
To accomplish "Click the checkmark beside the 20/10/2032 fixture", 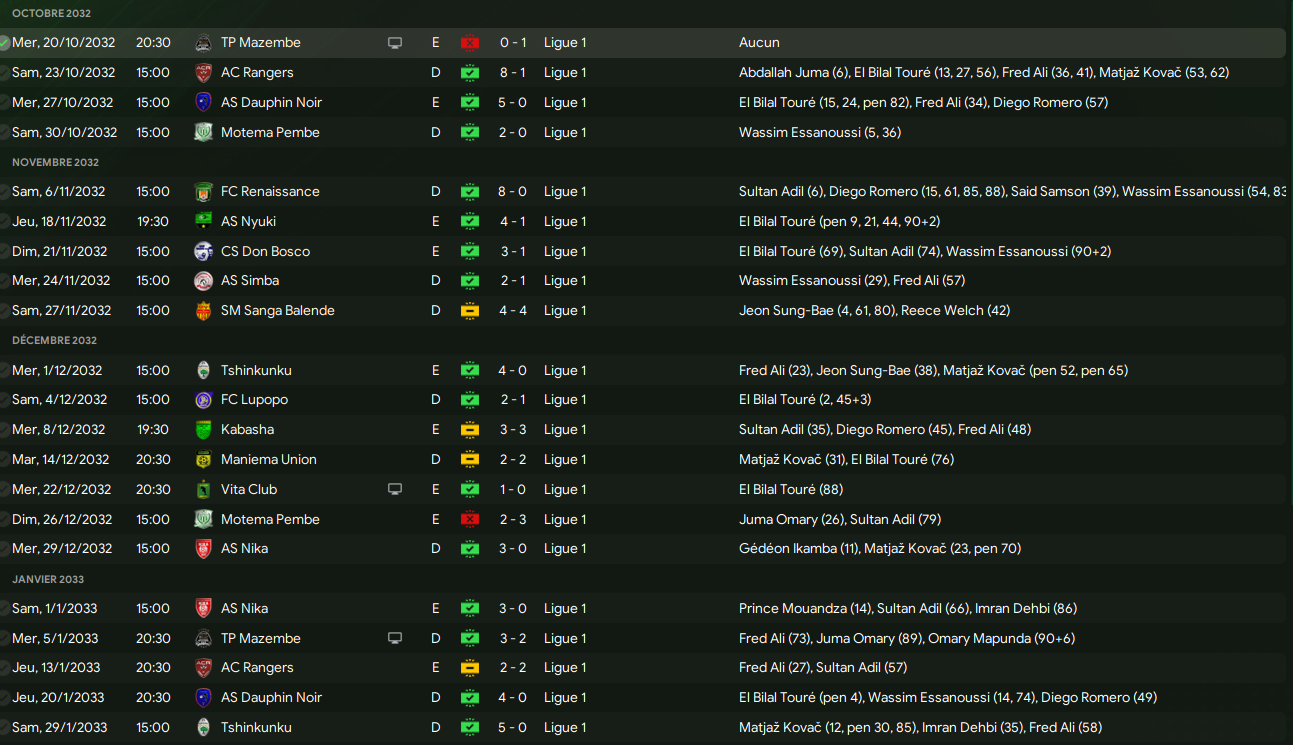I will [x=5, y=43].
